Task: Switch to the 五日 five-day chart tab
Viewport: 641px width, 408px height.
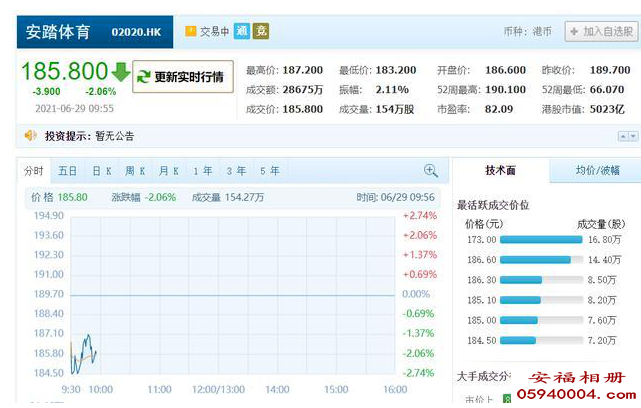Action: 67,170
